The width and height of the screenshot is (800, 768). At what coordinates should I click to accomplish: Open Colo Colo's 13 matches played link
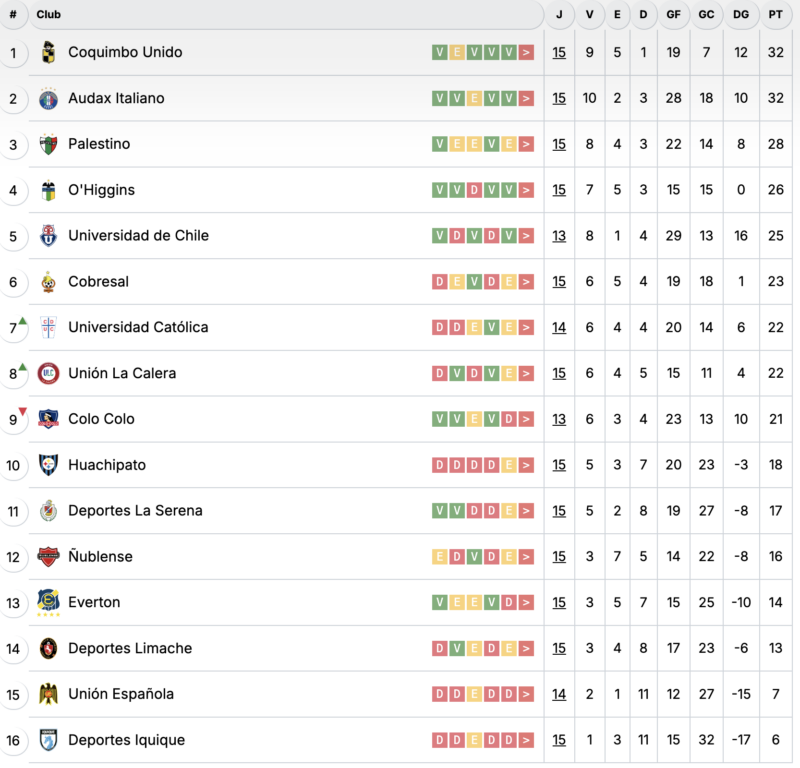[559, 419]
